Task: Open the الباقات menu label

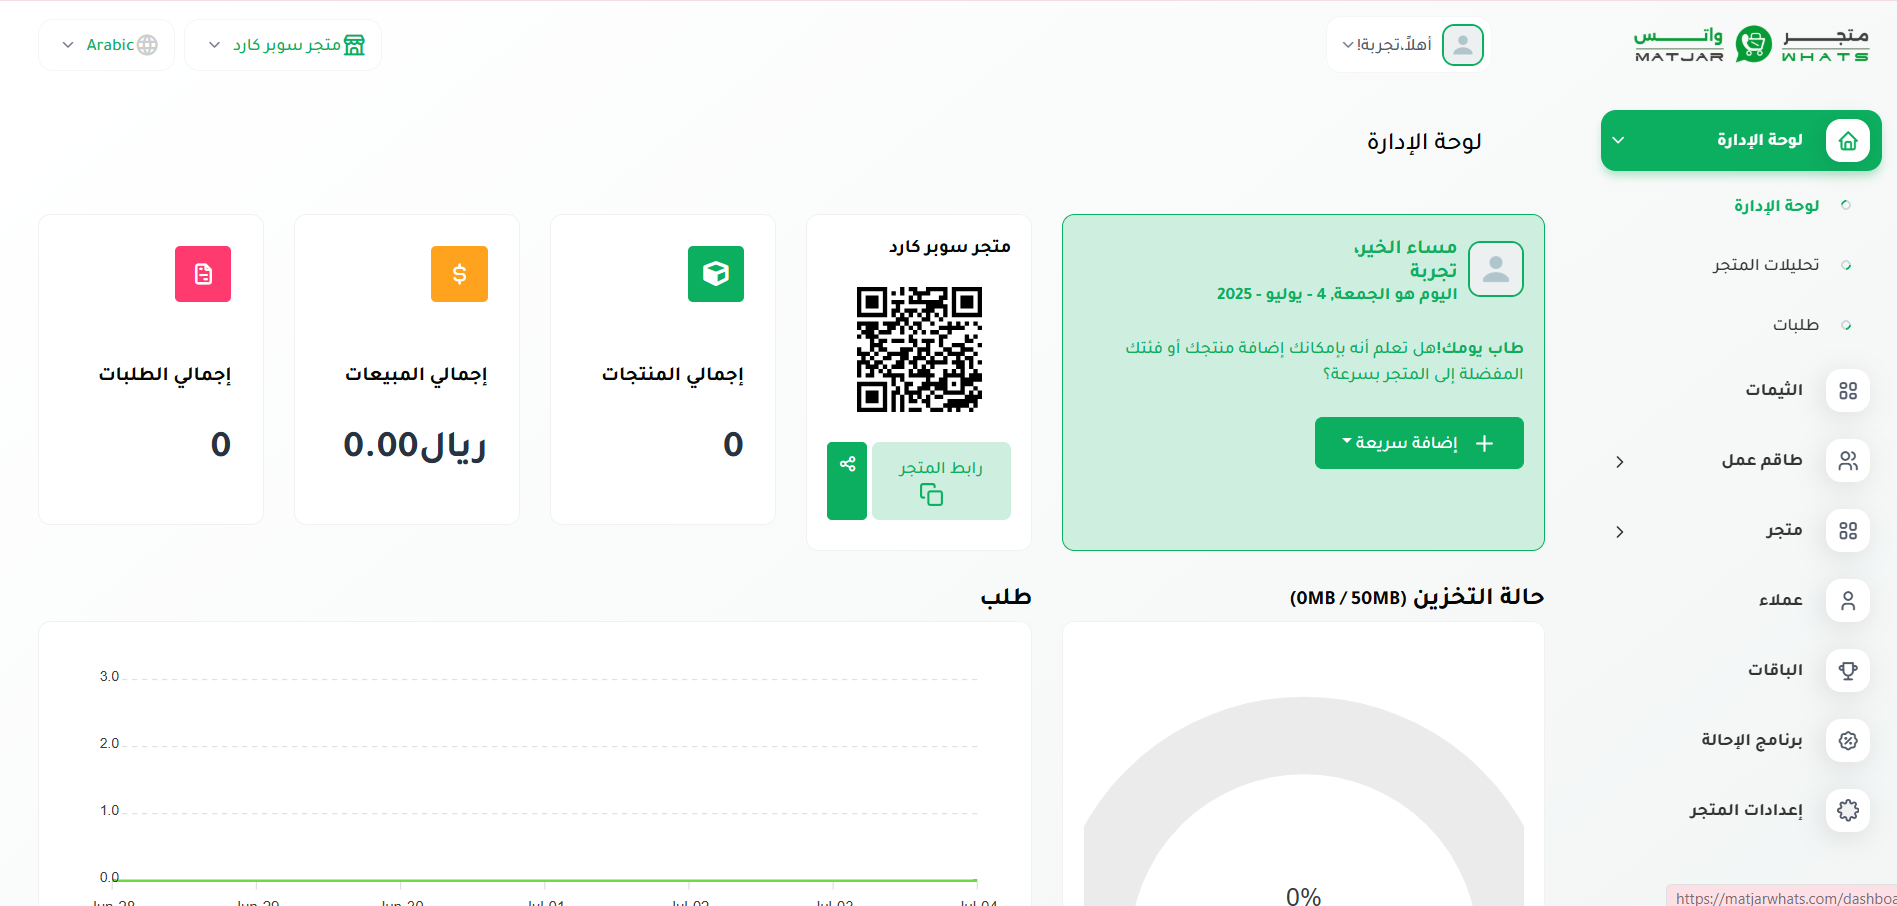Action: (1775, 670)
